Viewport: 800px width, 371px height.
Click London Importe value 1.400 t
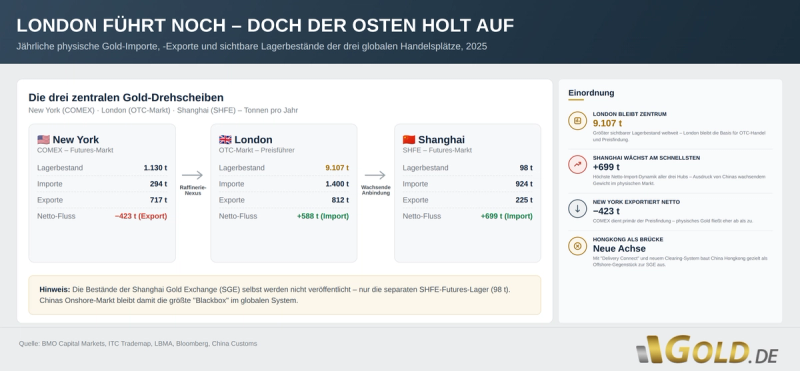point(337,184)
